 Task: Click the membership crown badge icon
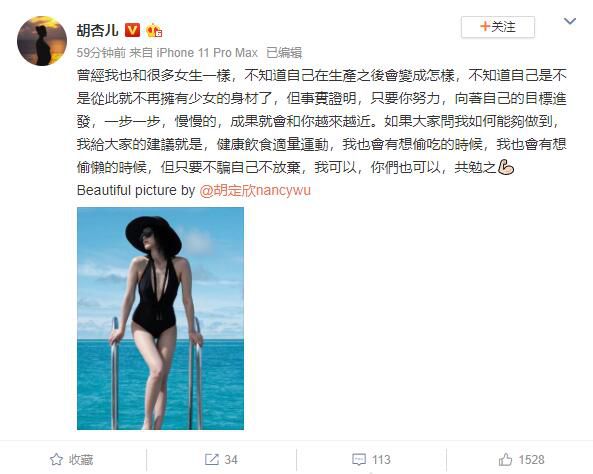click(154, 31)
